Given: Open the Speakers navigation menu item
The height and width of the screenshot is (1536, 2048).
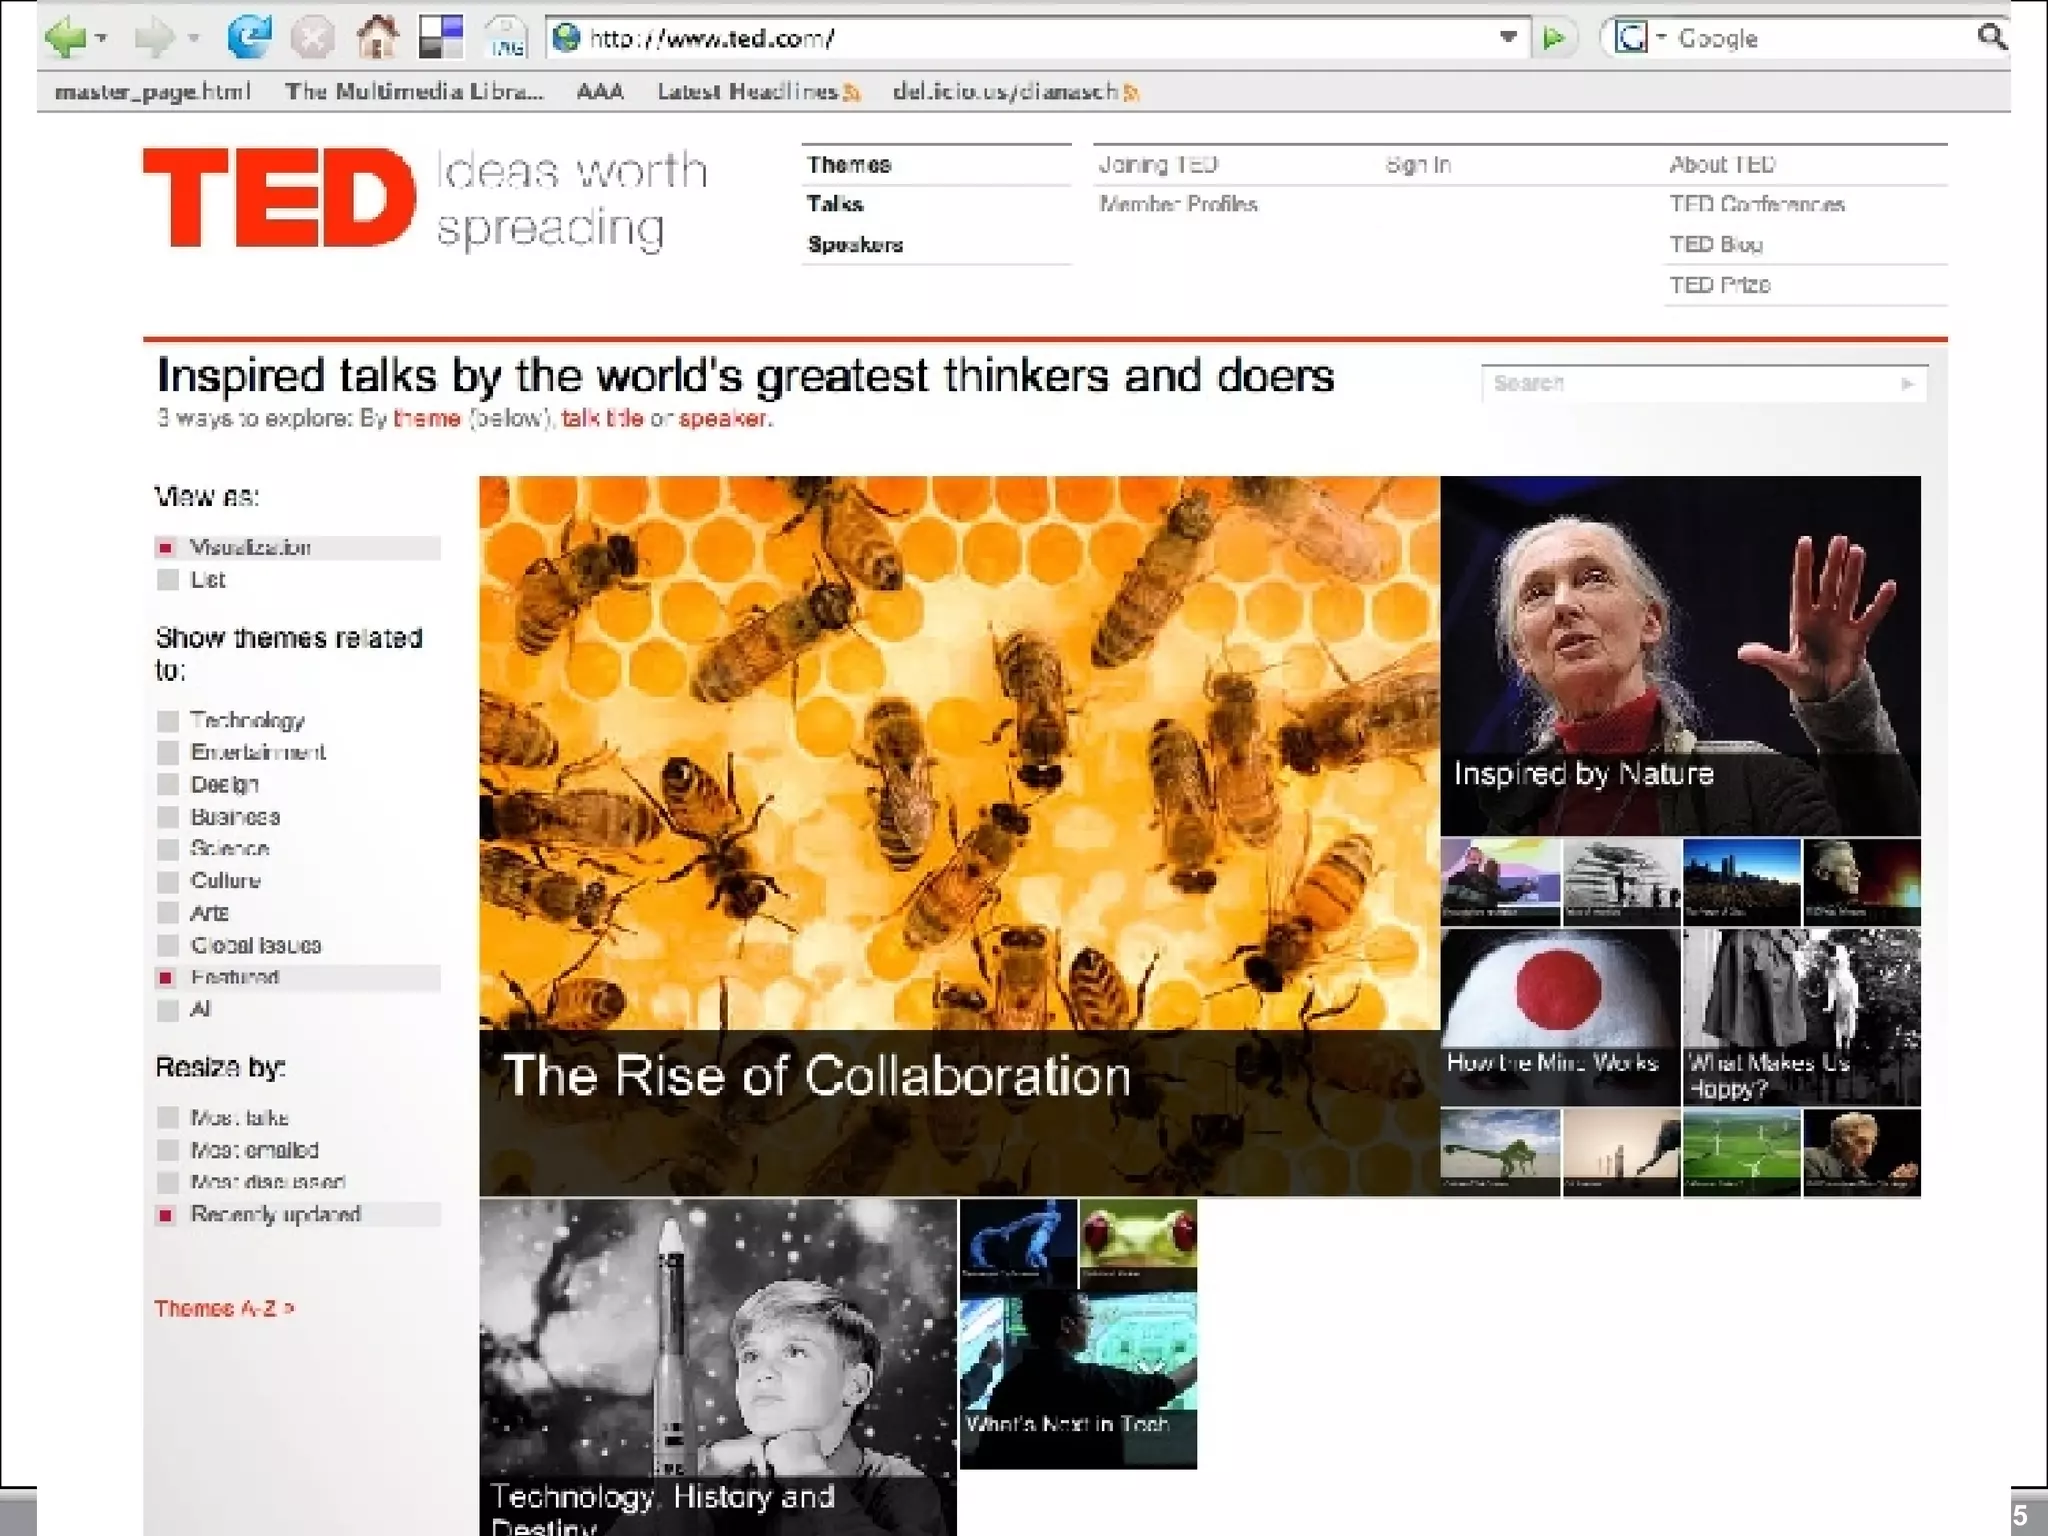Looking at the screenshot, I should click(x=855, y=245).
